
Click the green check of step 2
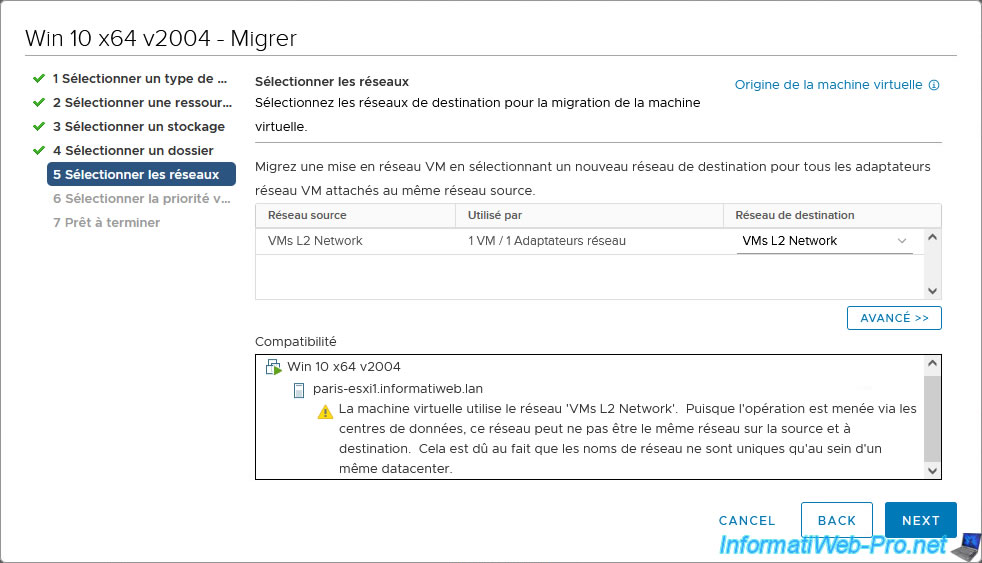coord(39,102)
